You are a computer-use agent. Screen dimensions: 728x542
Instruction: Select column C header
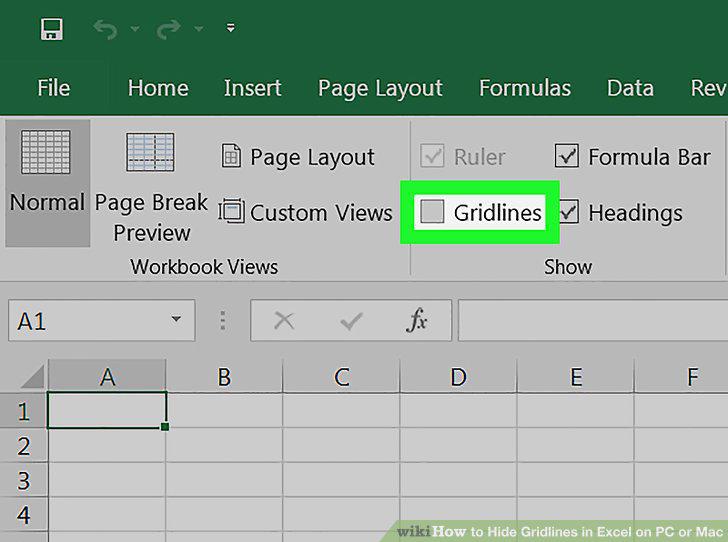click(x=341, y=376)
